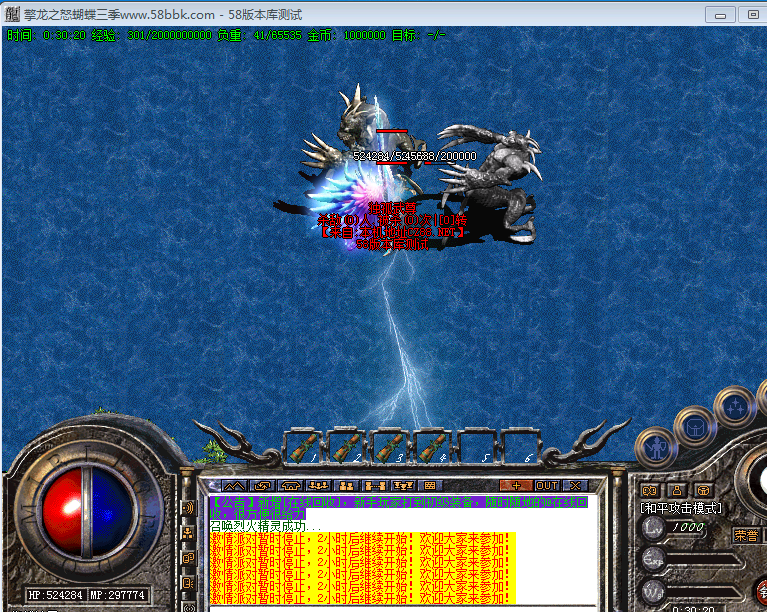Click the group hierarchy icon left of chat
Screen dimensions: 767x612
188,533
